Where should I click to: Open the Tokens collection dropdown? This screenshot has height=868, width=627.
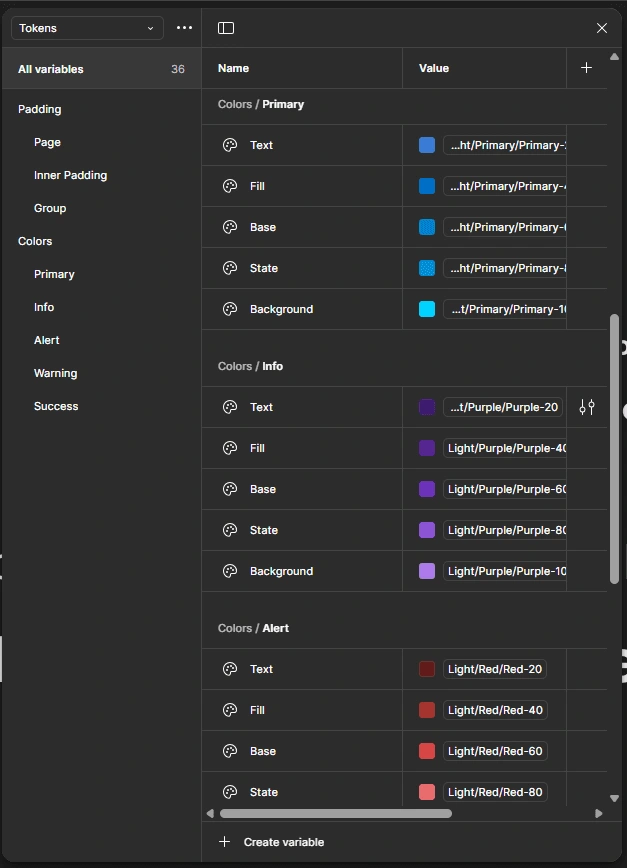(87, 28)
